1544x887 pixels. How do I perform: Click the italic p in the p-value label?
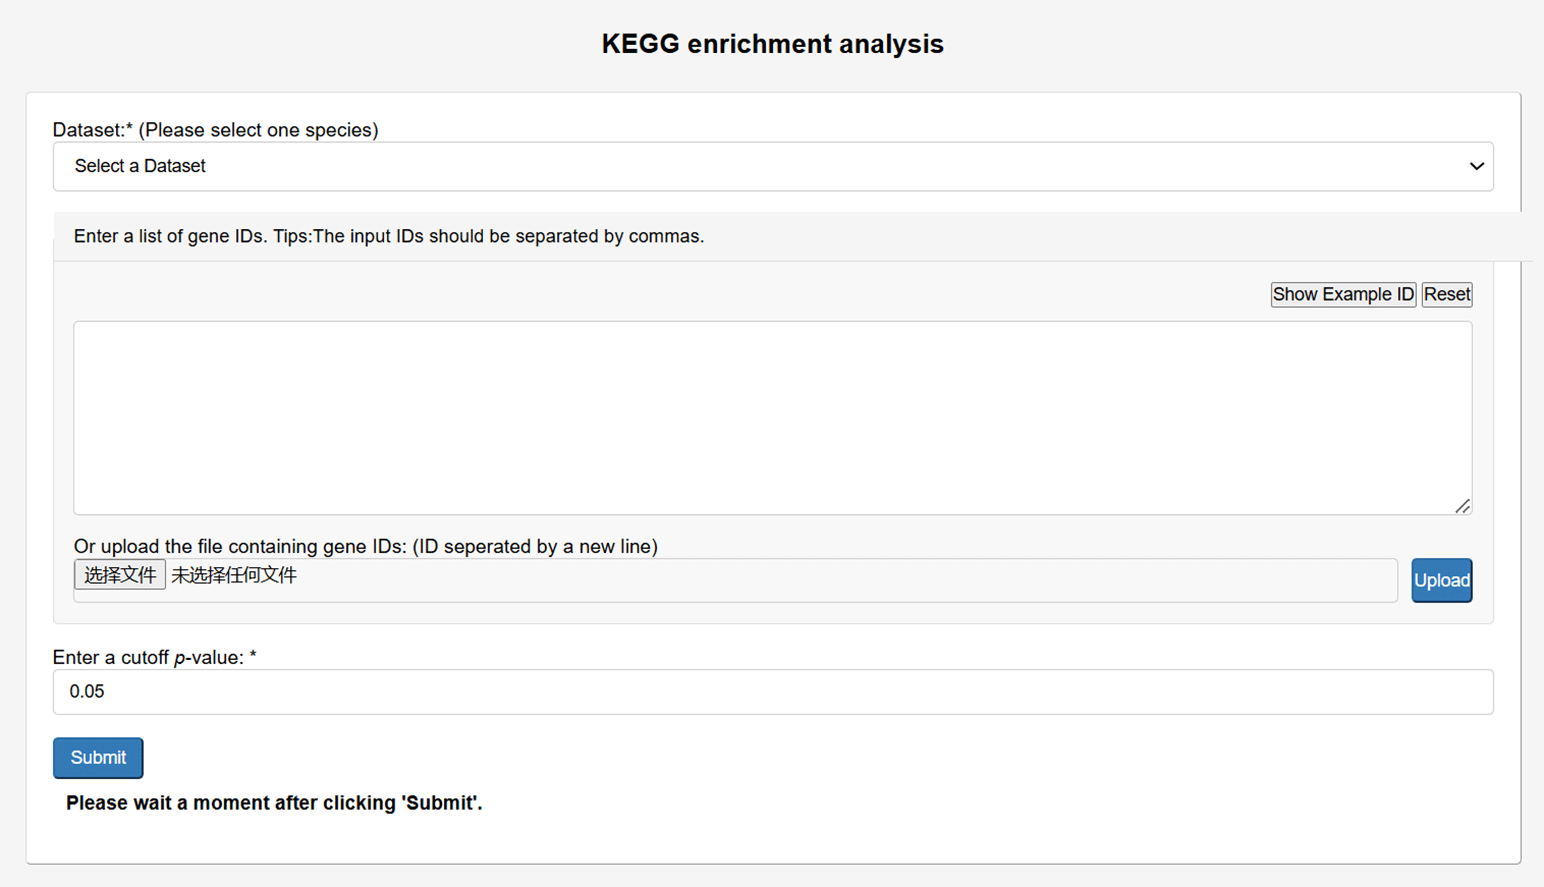pyautogui.click(x=179, y=658)
